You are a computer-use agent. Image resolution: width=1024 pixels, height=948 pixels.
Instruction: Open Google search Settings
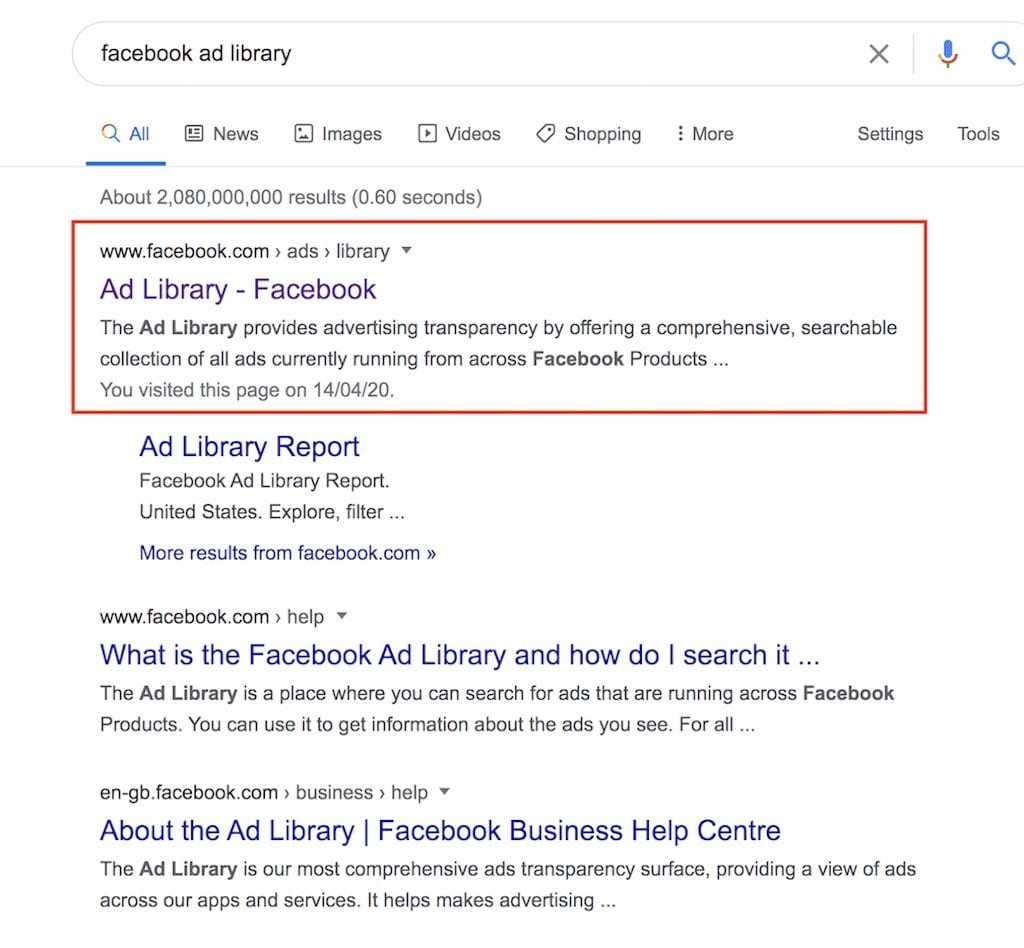[889, 133]
